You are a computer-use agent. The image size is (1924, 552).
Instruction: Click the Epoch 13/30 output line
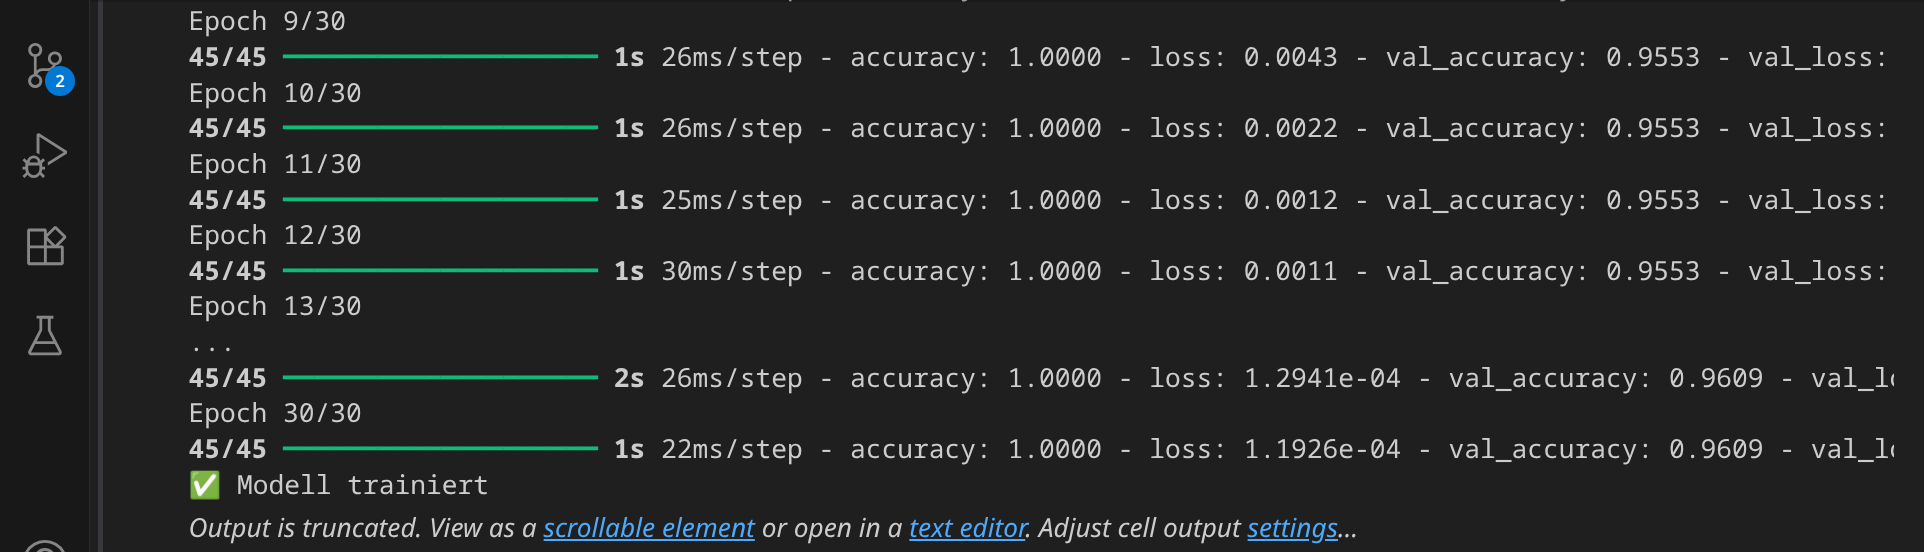pos(275,307)
